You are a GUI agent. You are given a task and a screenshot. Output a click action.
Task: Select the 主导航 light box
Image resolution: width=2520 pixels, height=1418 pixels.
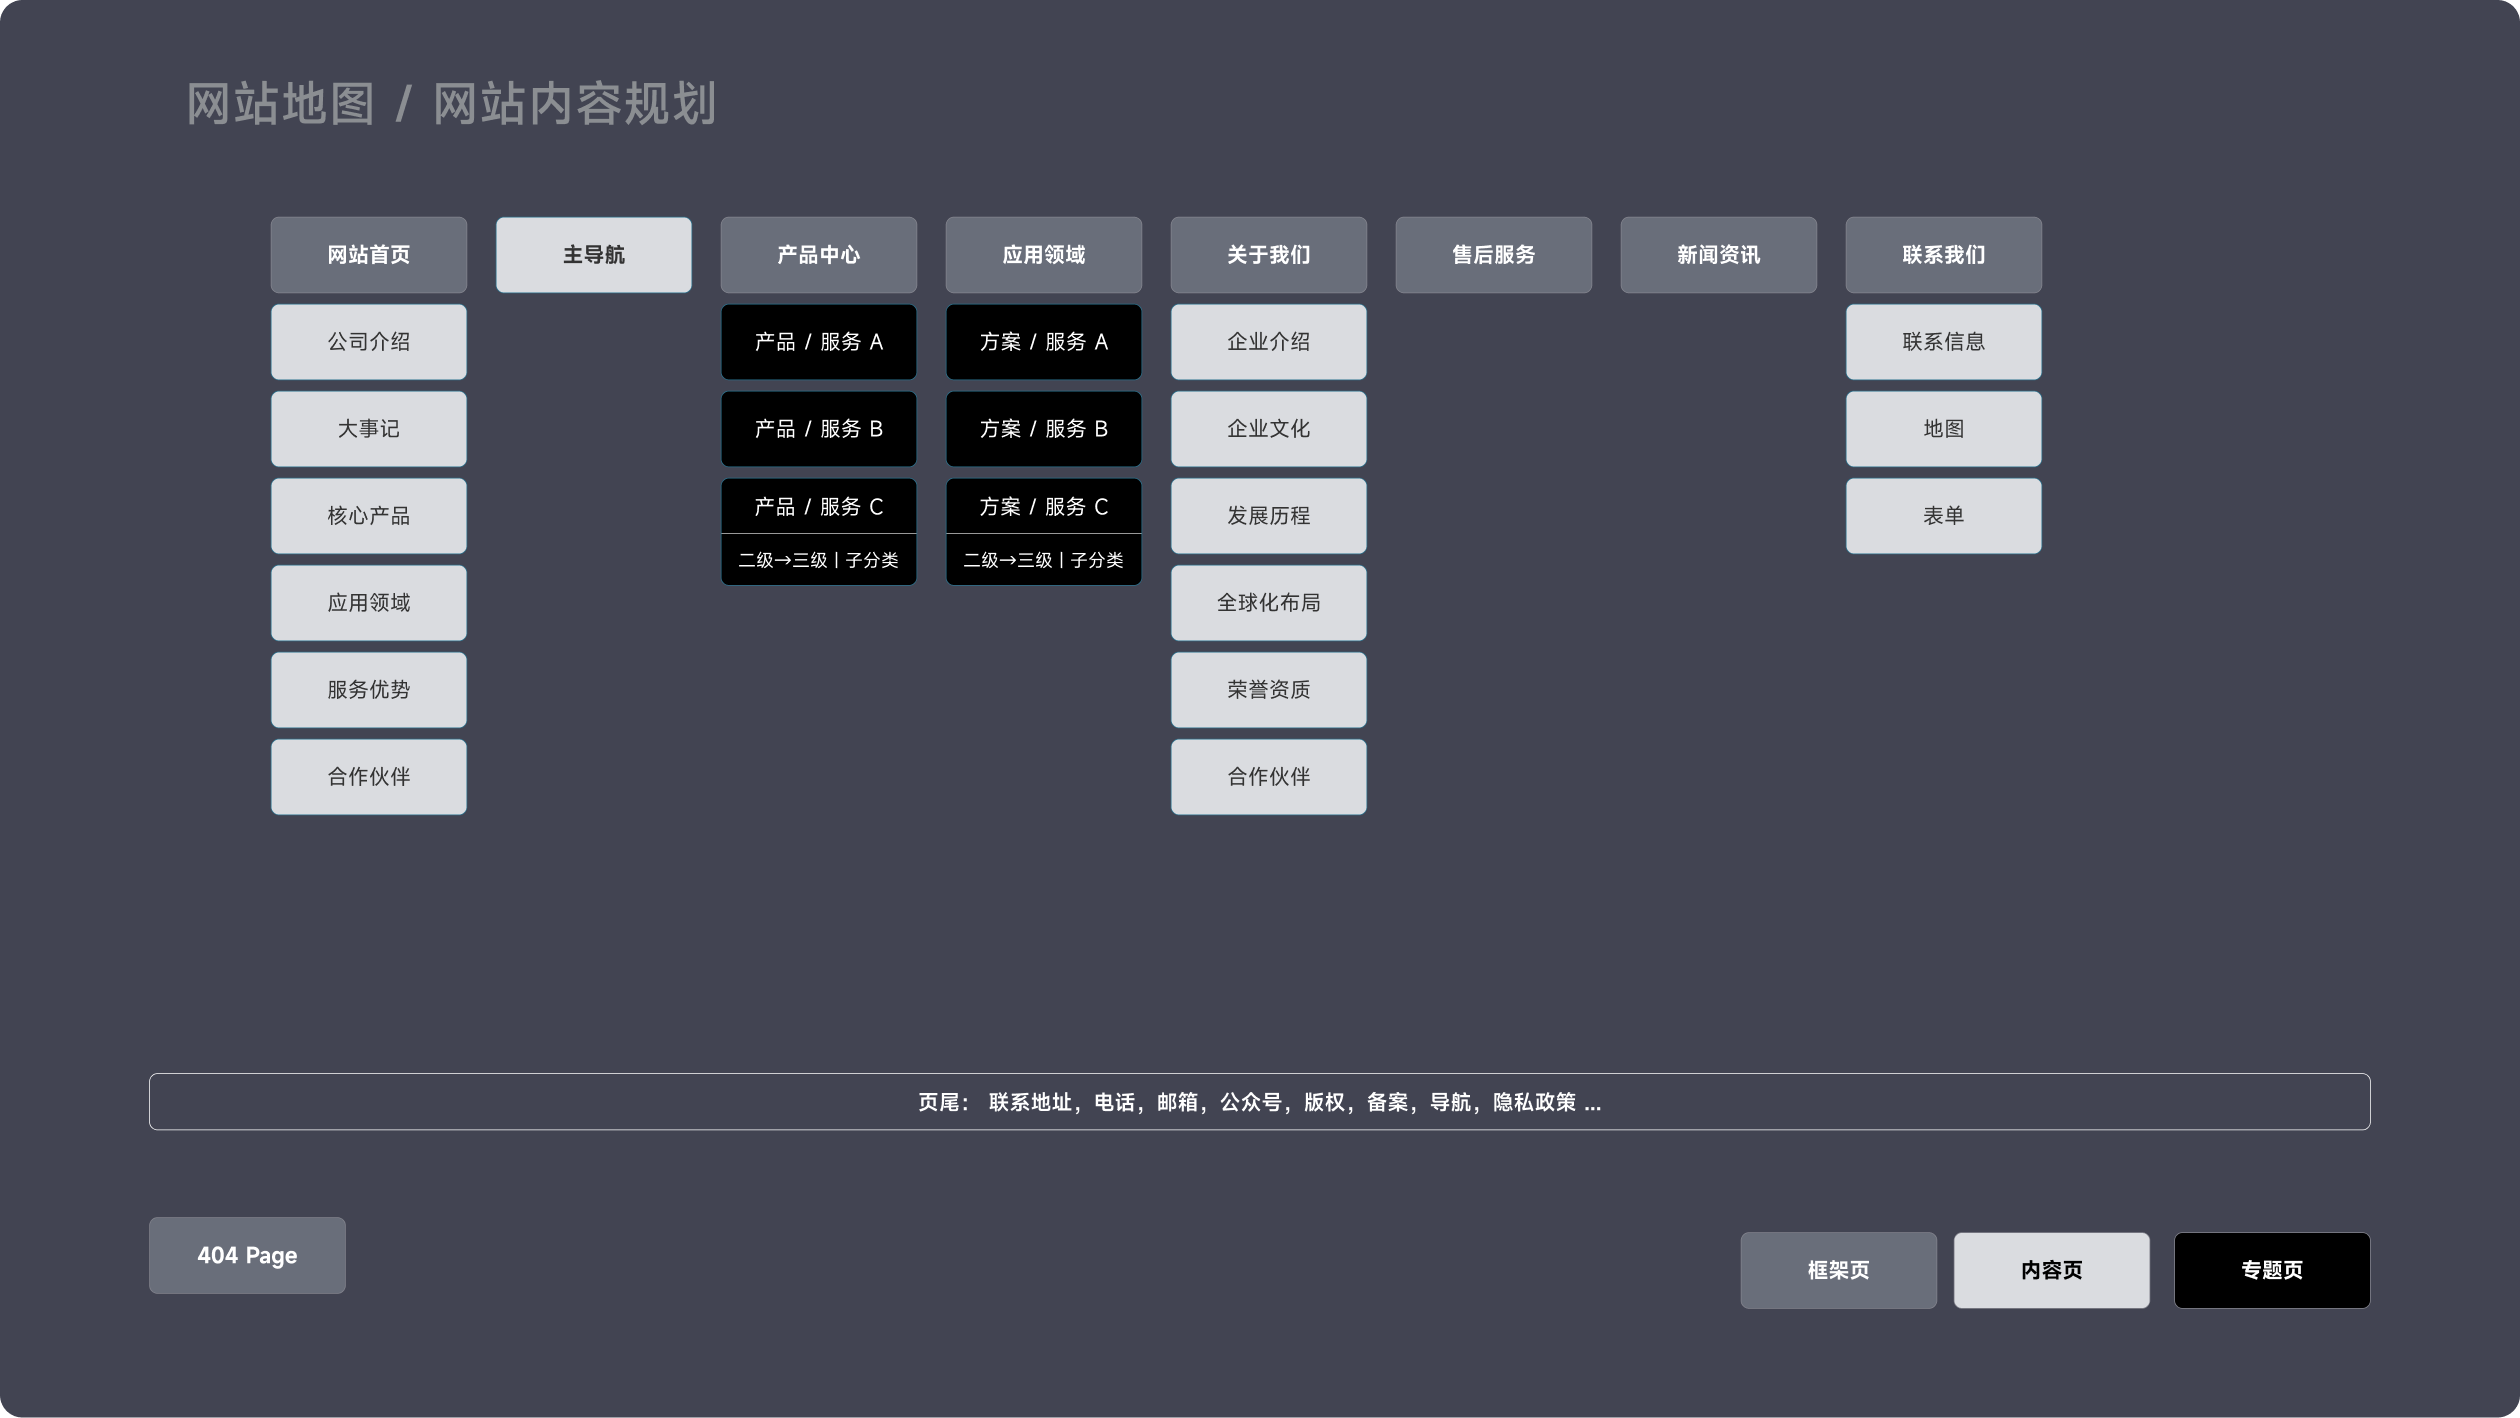coord(593,255)
